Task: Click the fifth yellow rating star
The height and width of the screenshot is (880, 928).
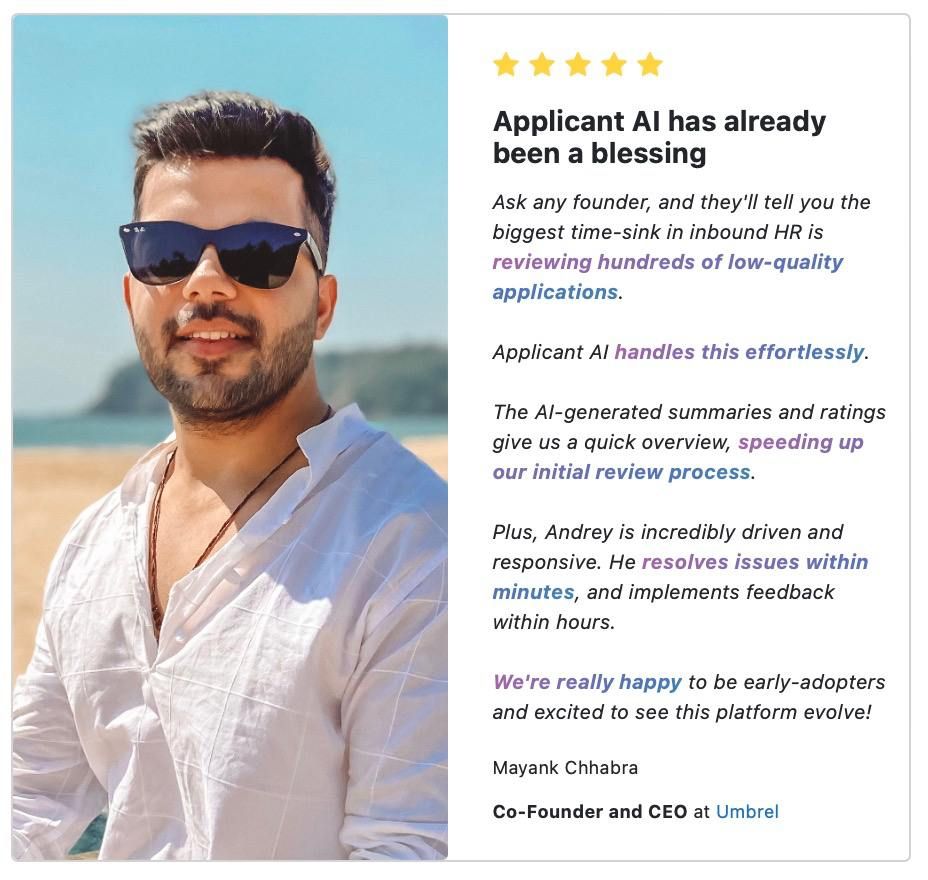Action: (x=650, y=64)
